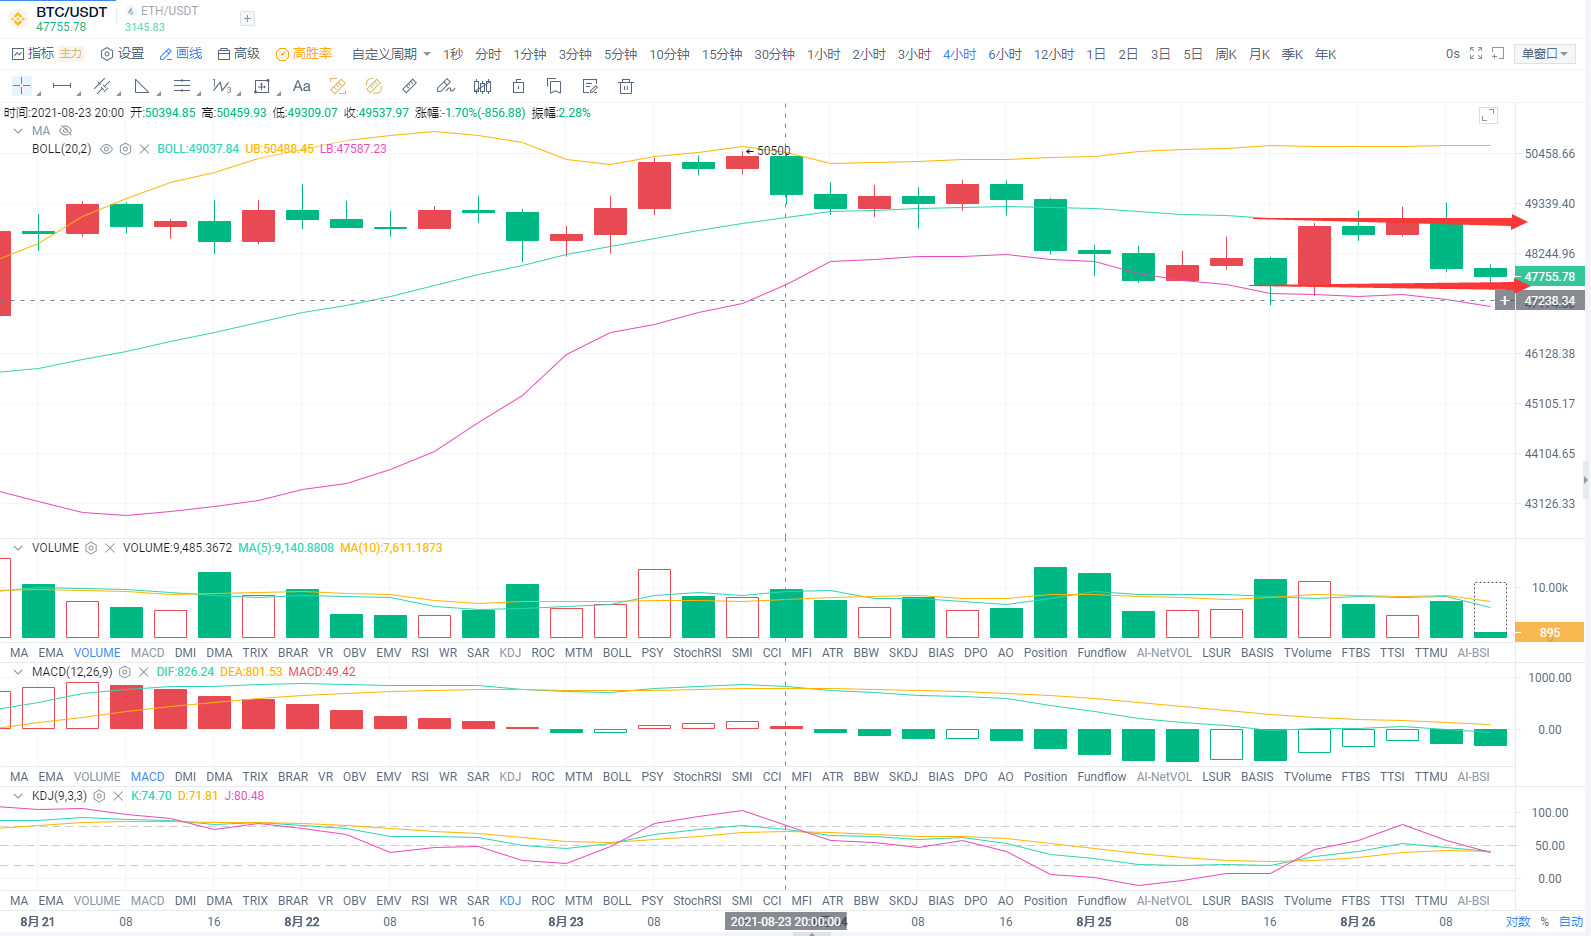The image size is (1591, 936).
Task: Toggle 对数 logarithmic scale
Action: (1518, 922)
